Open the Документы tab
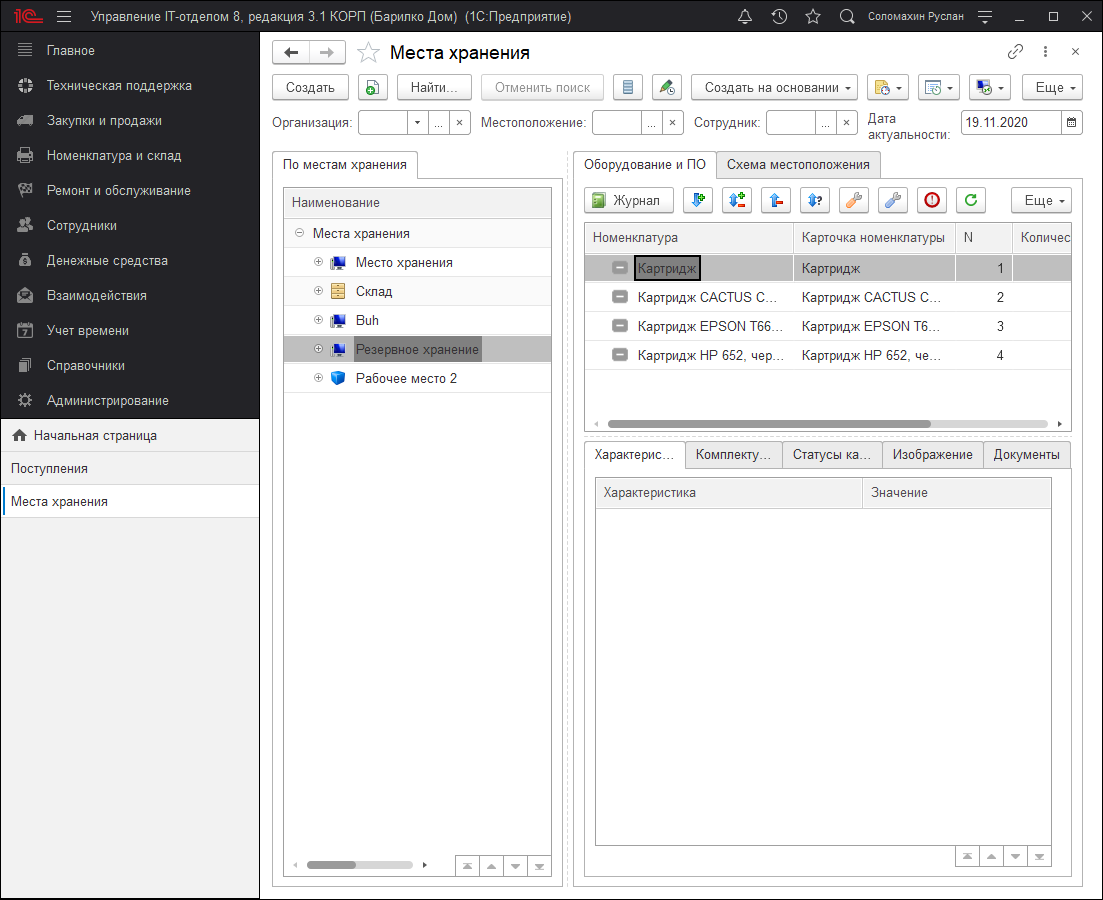The height and width of the screenshot is (900, 1103). [x=1026, y=454]
